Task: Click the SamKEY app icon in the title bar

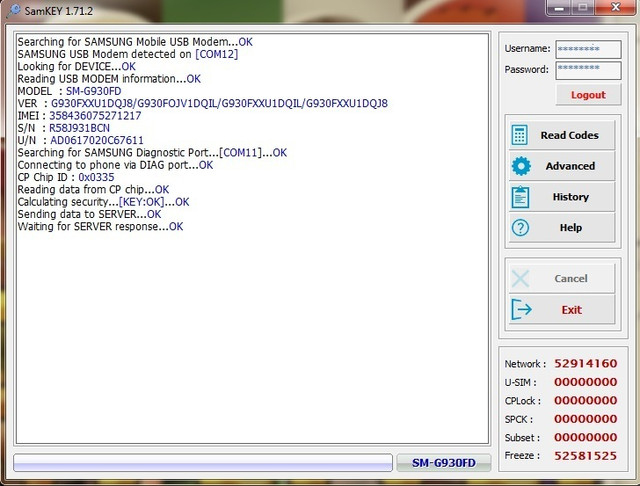Action: pyautogui.click(x=14, y=10)
